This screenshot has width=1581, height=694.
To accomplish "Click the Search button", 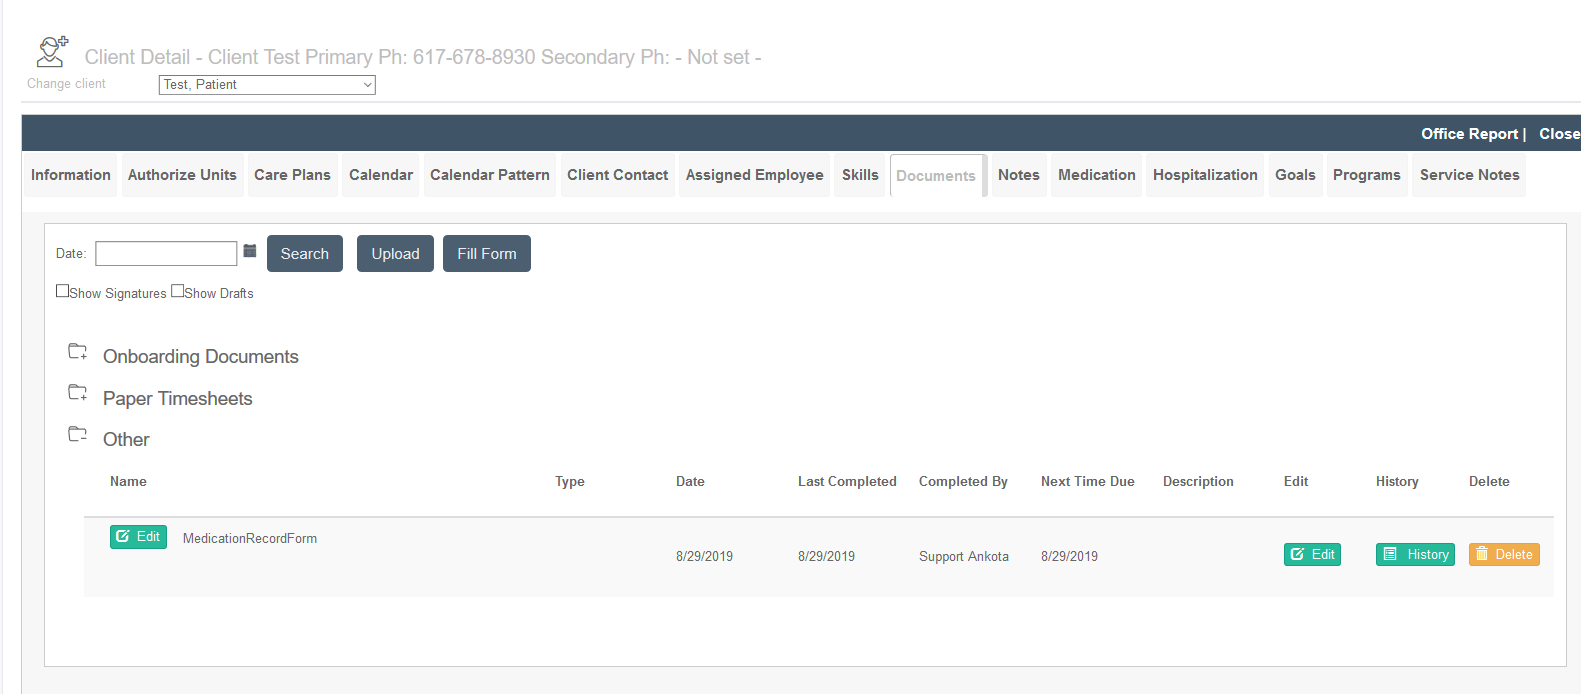I will [x=305, y=254].
